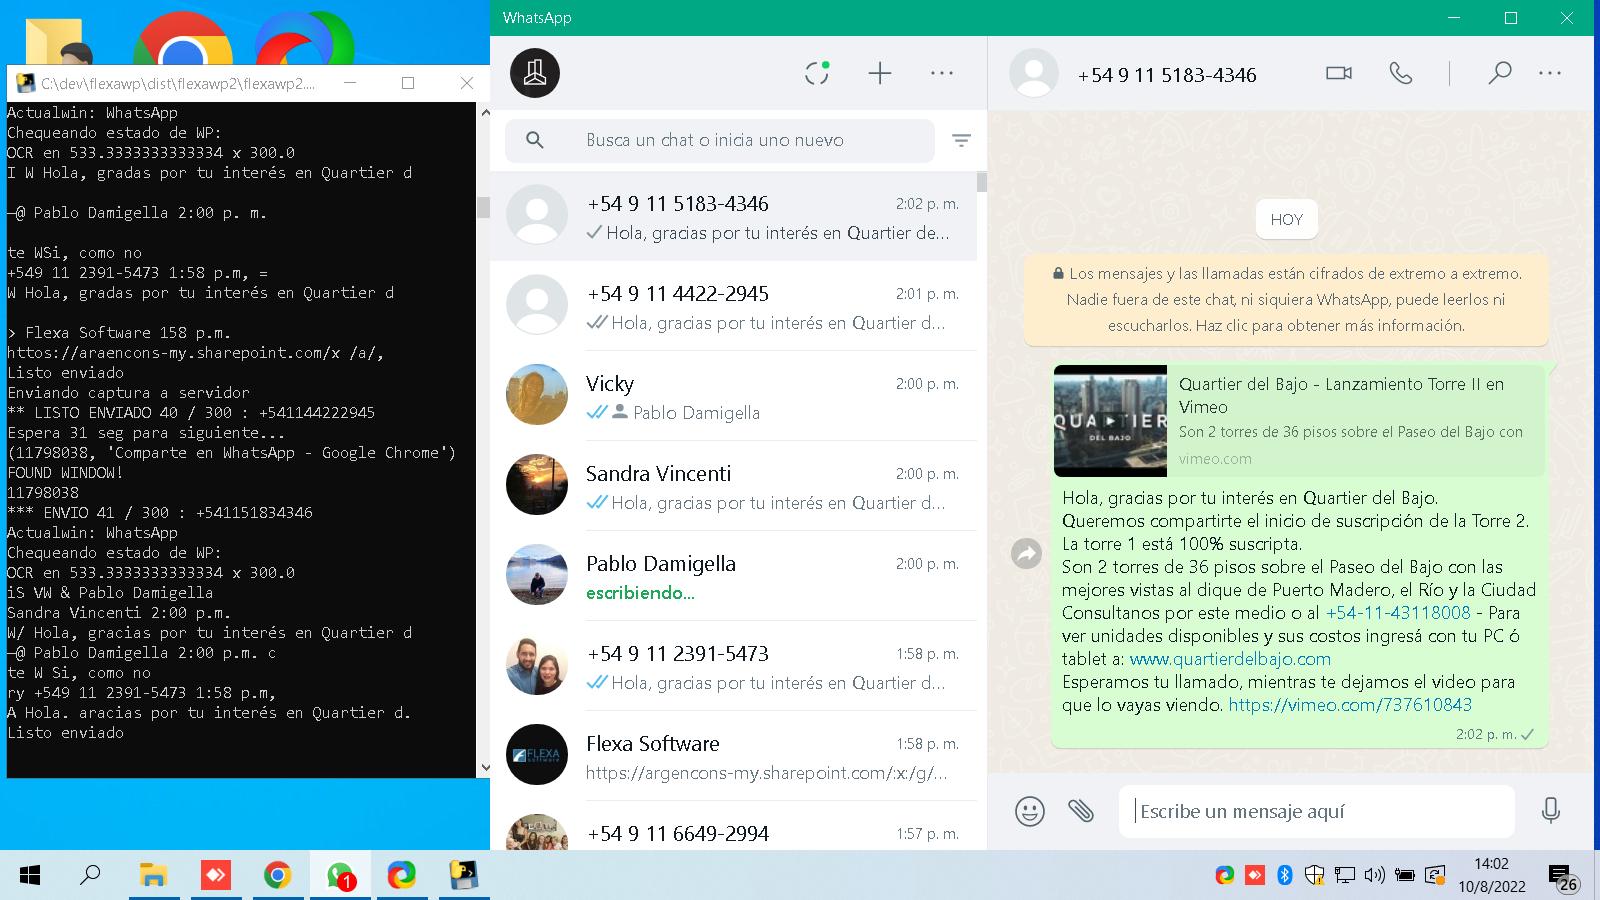Open the chat list three-dots menu

(x=942, y=73)
